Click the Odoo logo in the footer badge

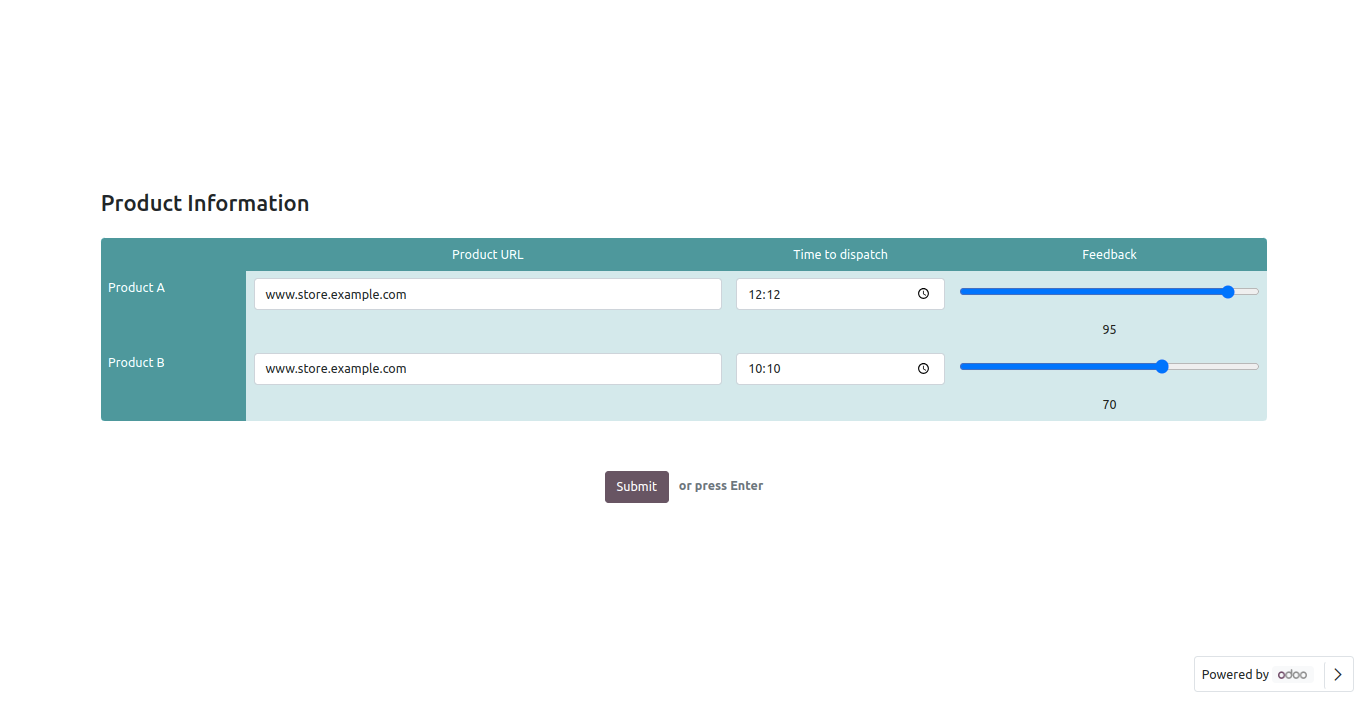pos(1292,674)
